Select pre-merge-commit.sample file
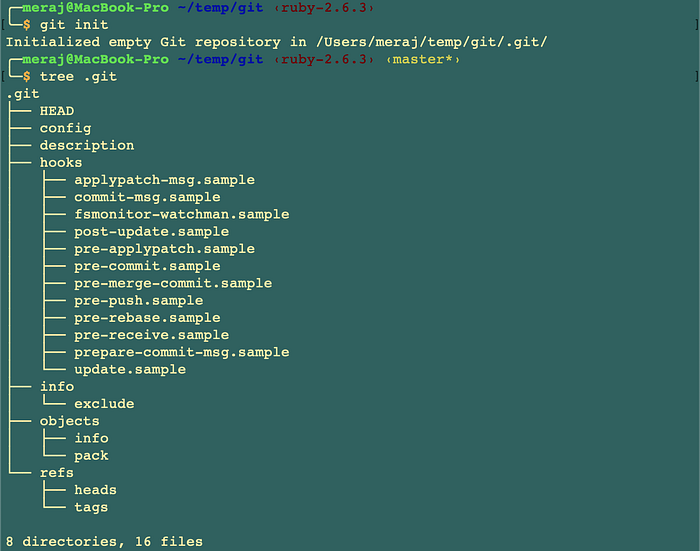700x551 pixels. click(x=173, y=283)
